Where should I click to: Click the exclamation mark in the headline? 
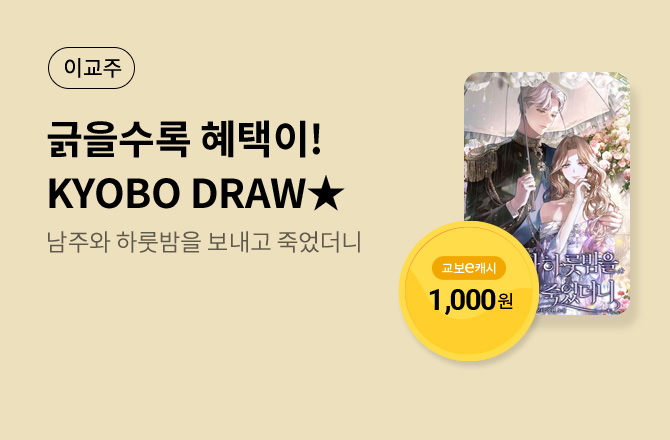click(x=316, y=139)
